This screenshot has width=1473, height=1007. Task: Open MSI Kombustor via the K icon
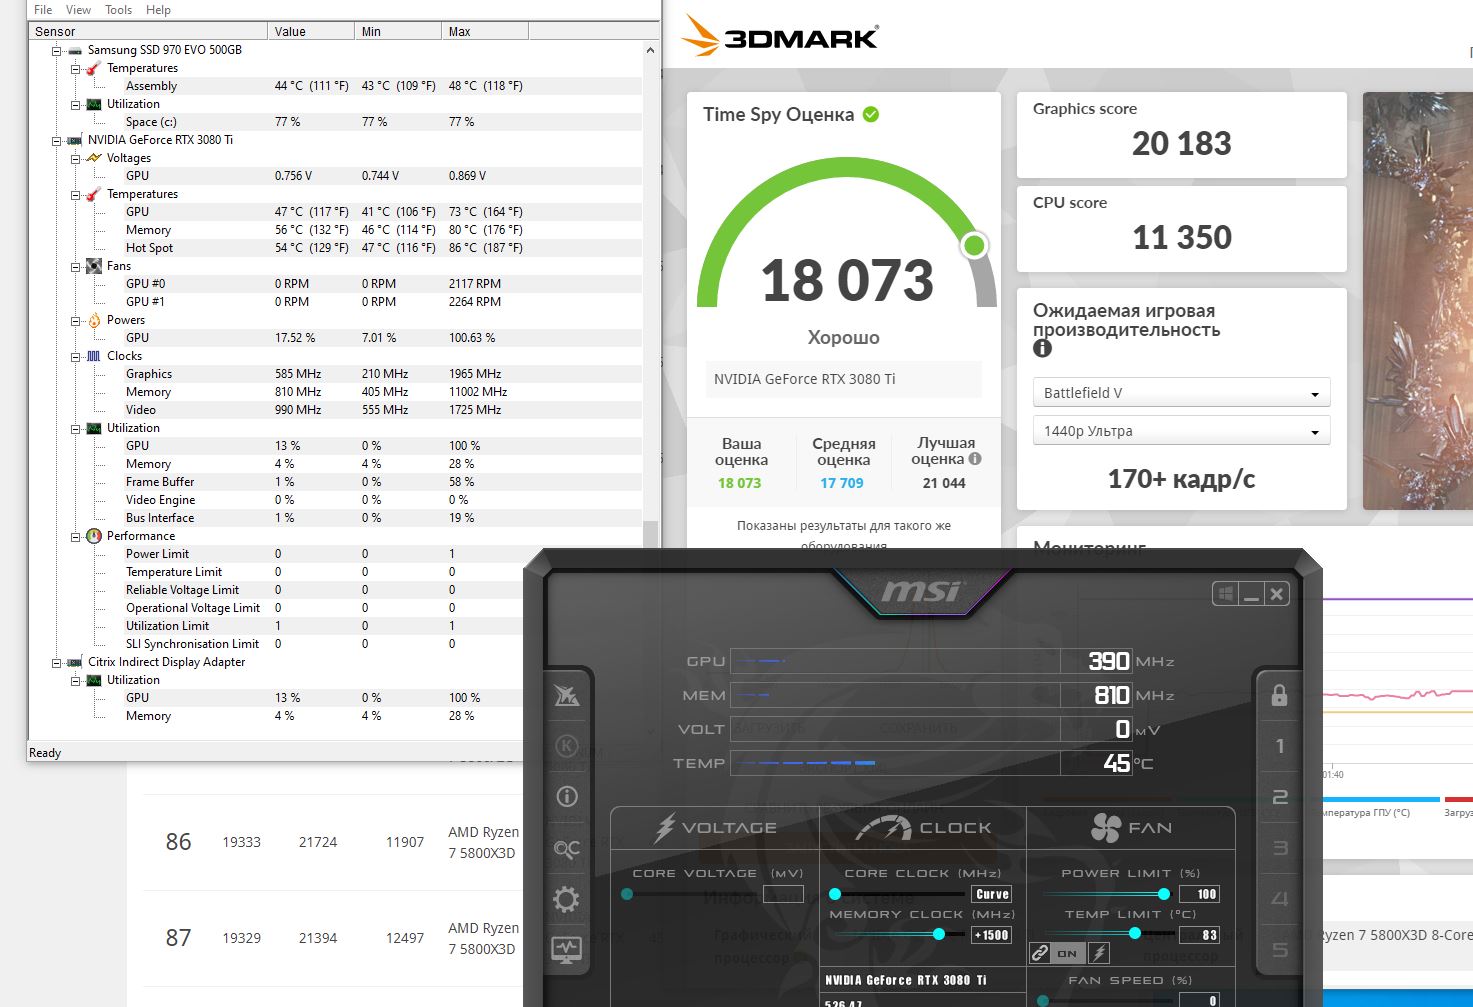(x=567, y=746)
